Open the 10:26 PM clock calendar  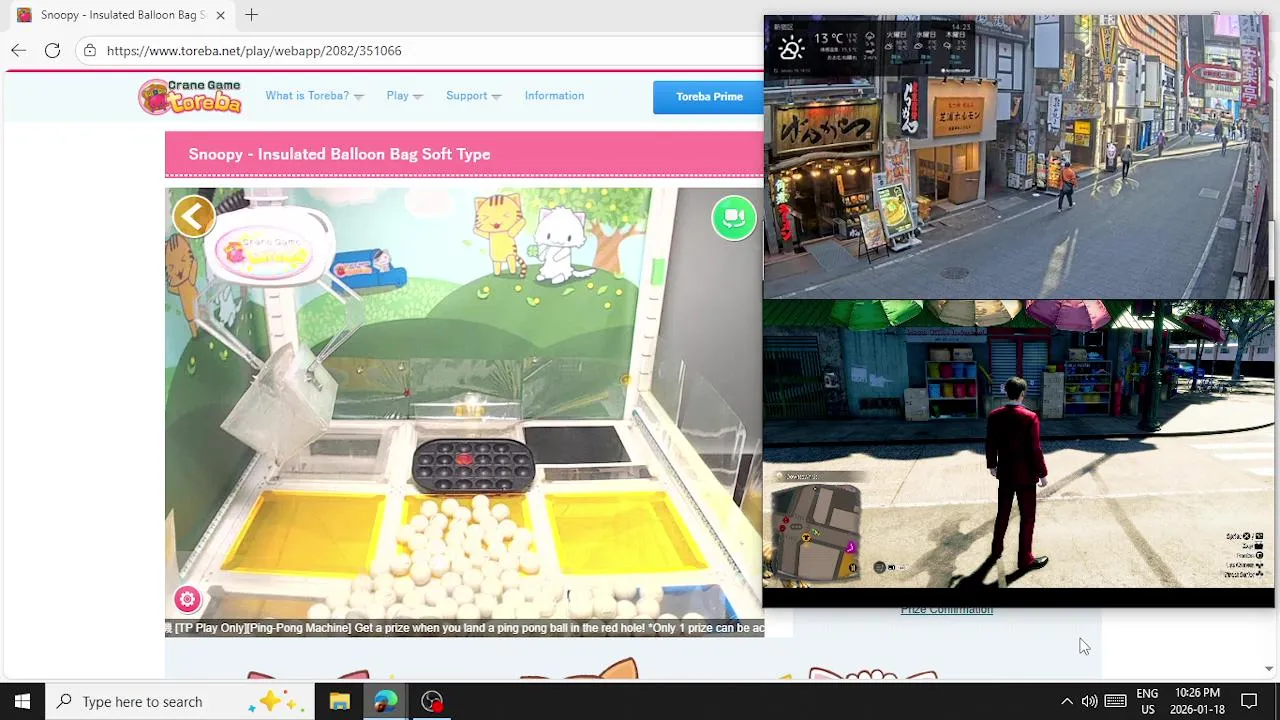point(1197,702)
